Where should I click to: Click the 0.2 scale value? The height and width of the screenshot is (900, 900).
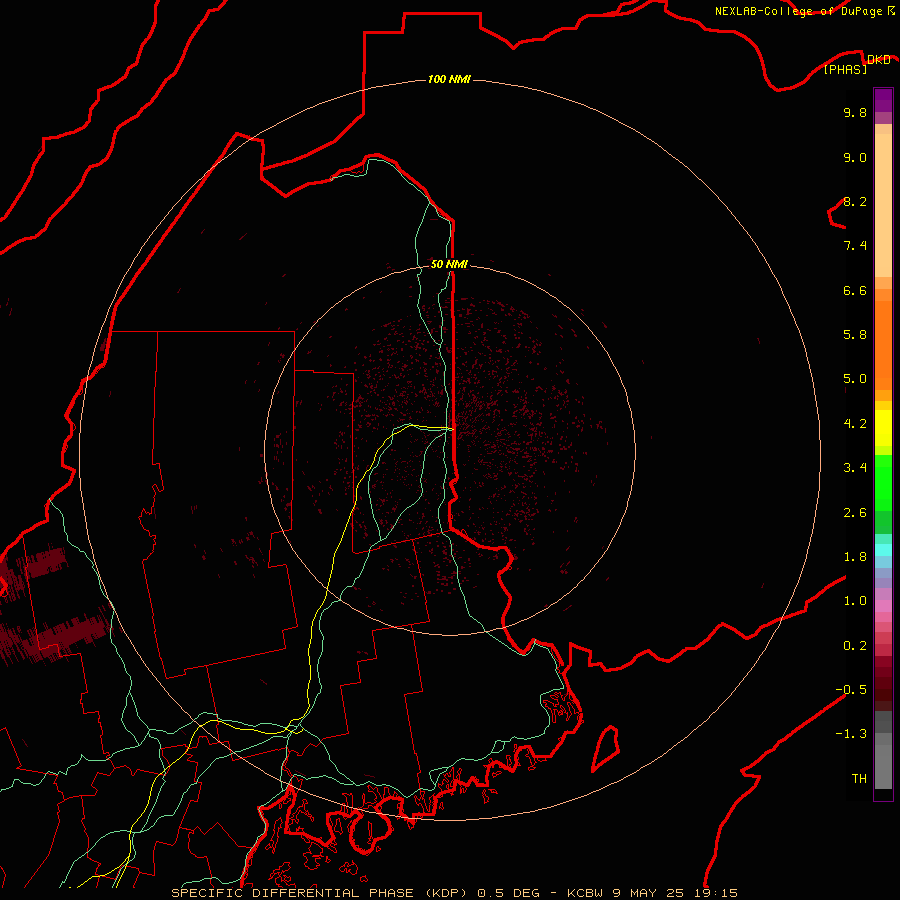pyautogui.click(x=855, y=646)
